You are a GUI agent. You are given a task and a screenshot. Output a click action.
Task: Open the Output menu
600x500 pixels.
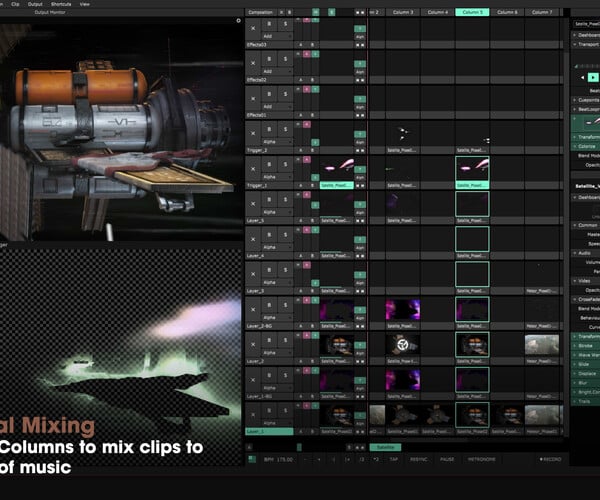tap(35, 4)
